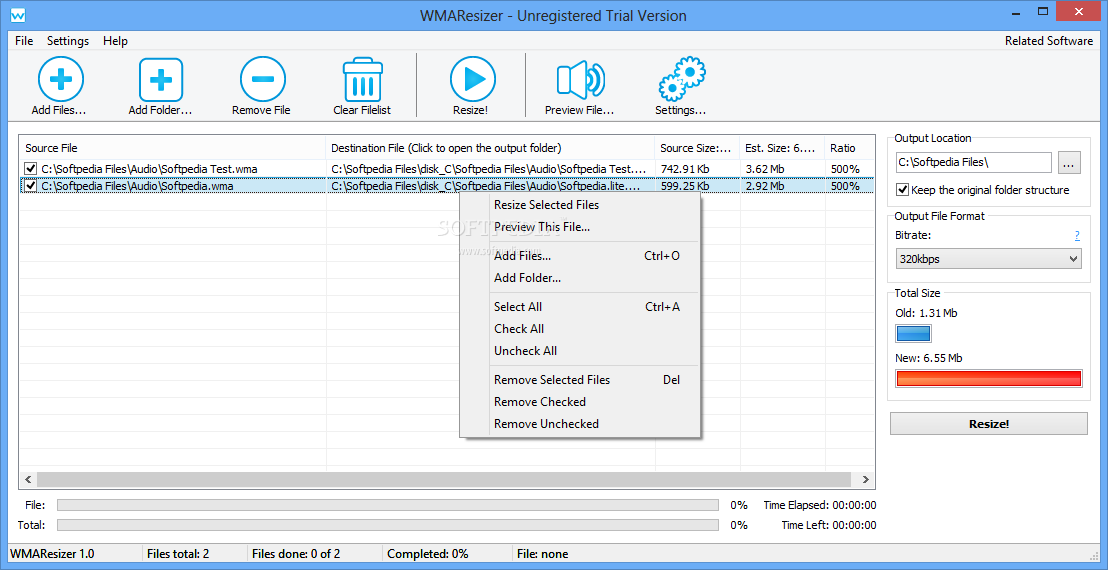Click the Clear Filelist trash icon
This screenshot has height=570, width=1108.
(363, 80)
